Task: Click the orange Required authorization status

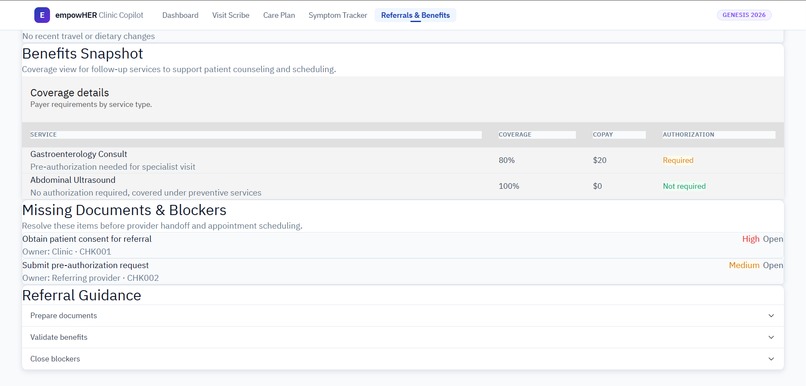Action: [x=678, y=160]
